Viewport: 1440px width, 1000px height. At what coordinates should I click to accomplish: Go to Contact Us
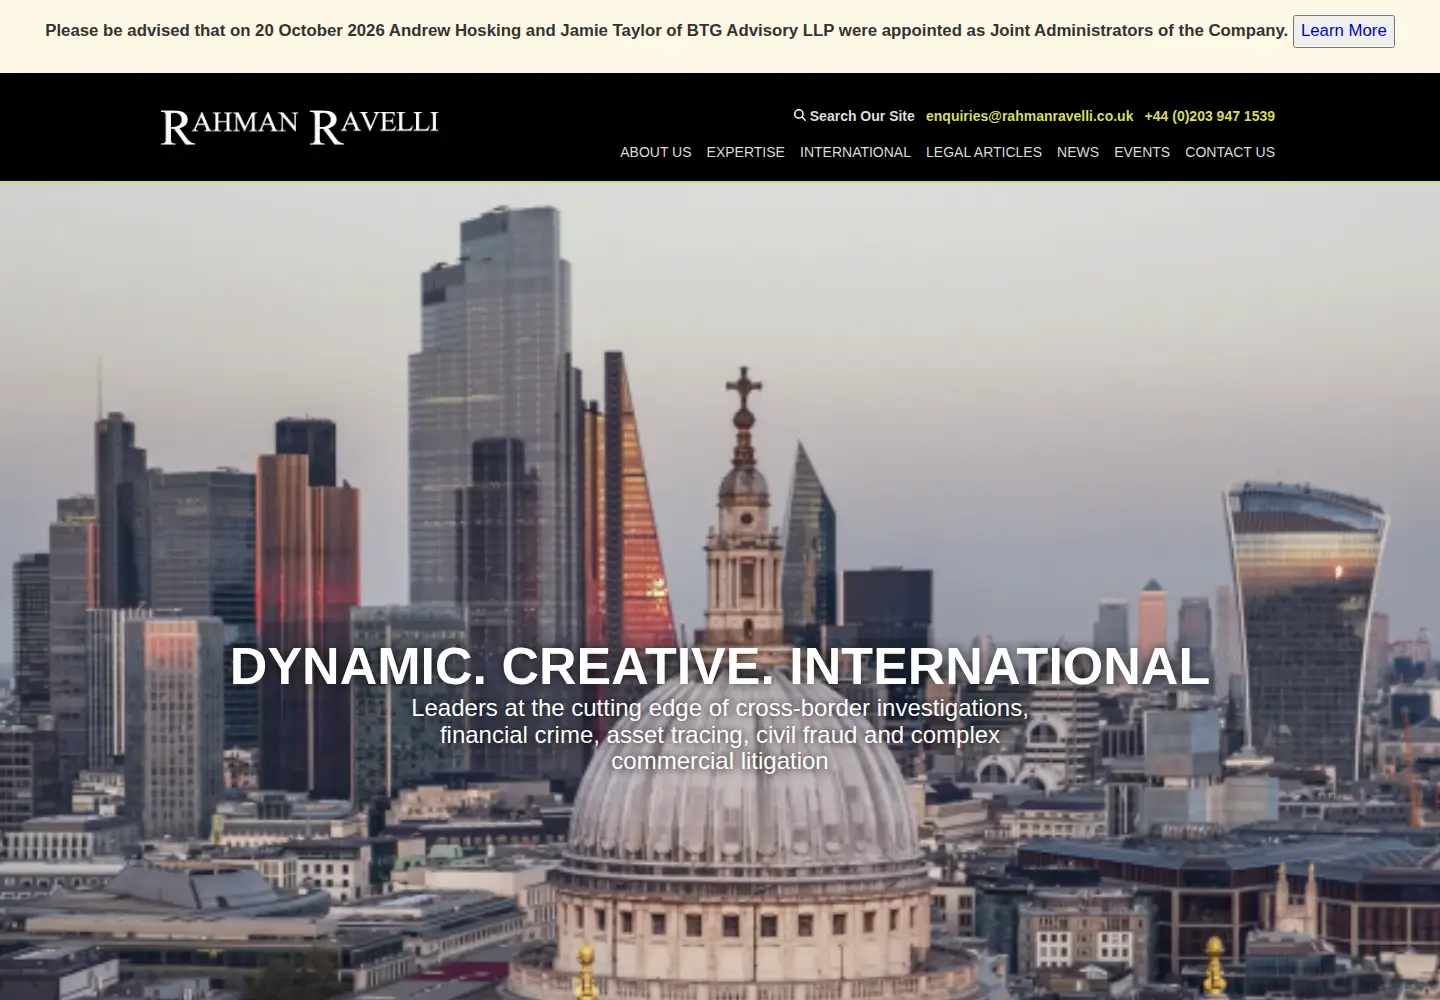click(1230, 152)
